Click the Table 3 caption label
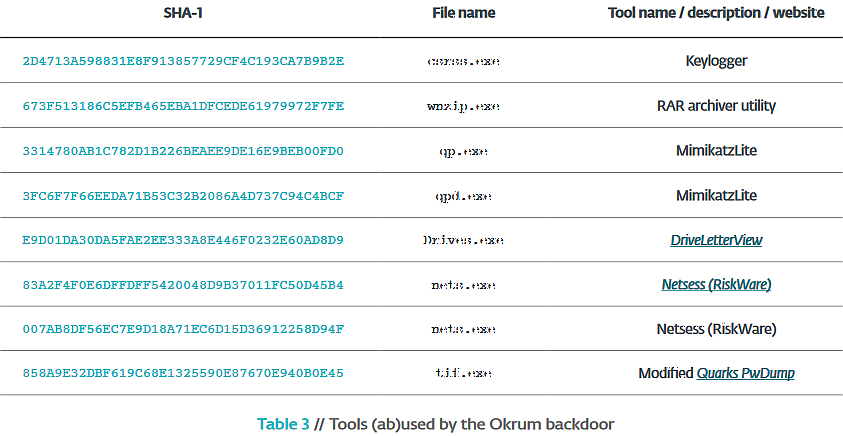This screenshot has width=843, height=436. (x=283, y=424)
